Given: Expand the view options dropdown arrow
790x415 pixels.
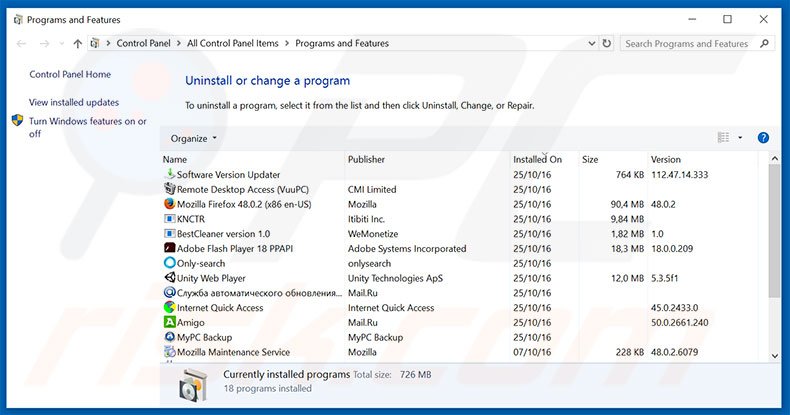Looking at the screenshot, I should pos(740,138).
